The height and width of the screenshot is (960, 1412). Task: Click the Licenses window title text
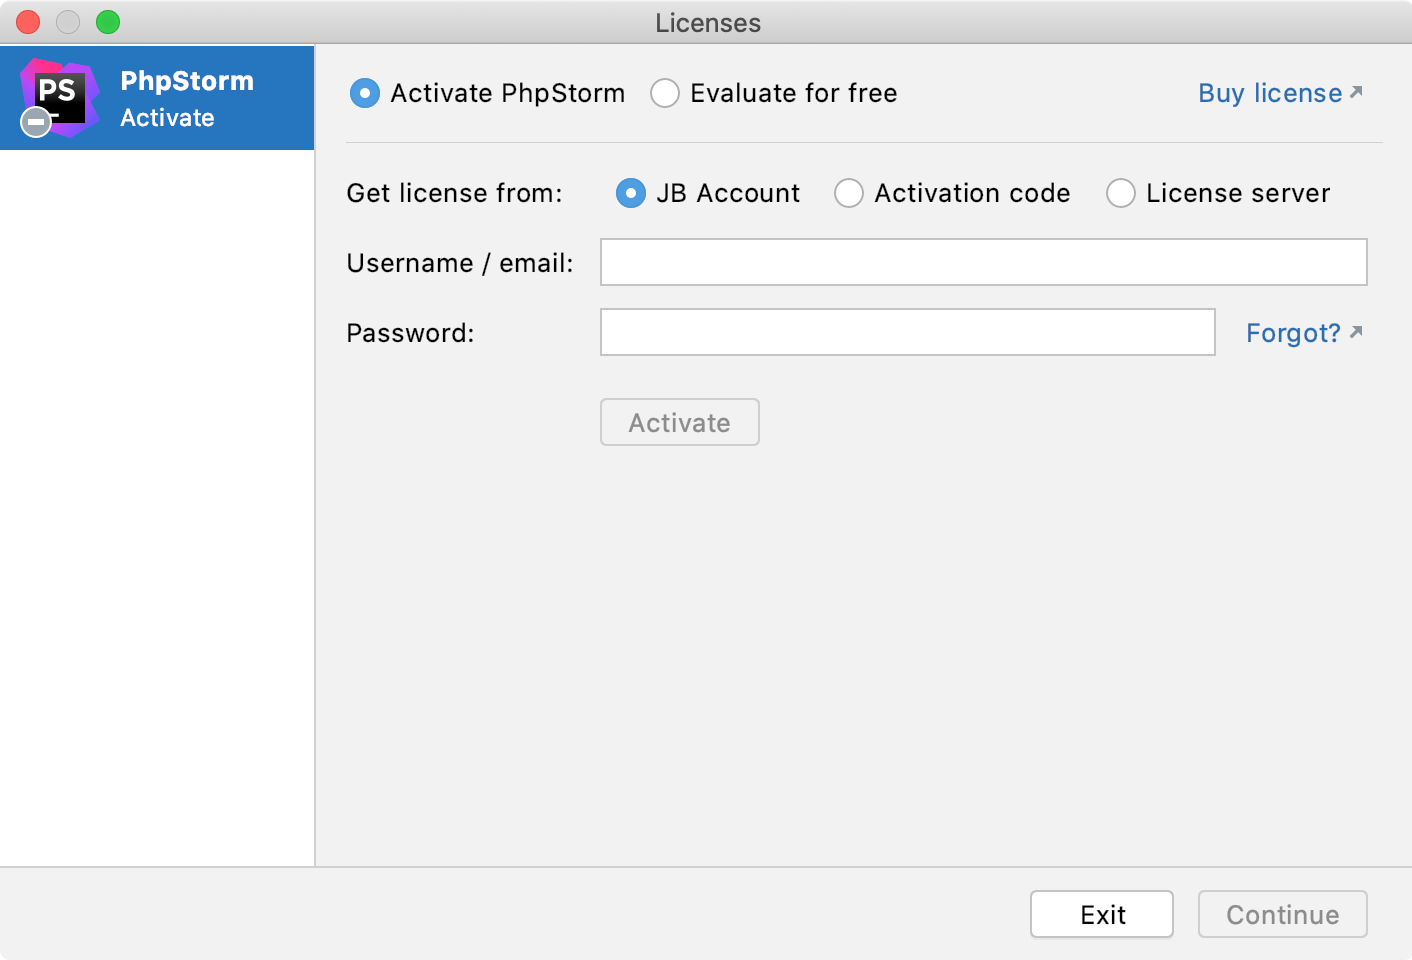click(708, 23)
